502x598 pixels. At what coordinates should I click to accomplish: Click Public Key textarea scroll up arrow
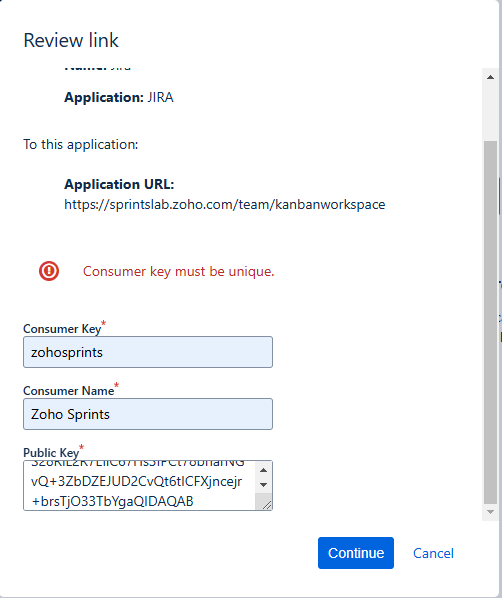coord(263,470)
